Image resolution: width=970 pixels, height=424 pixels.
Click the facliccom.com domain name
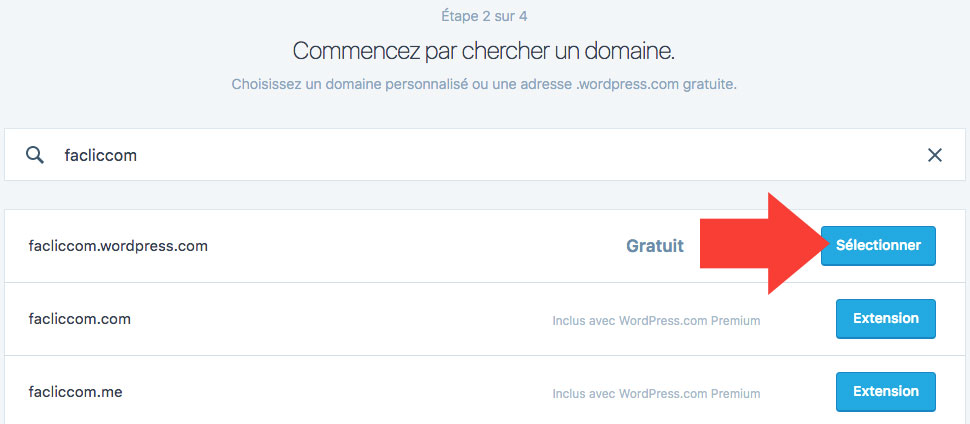click(x=80, y=319)
